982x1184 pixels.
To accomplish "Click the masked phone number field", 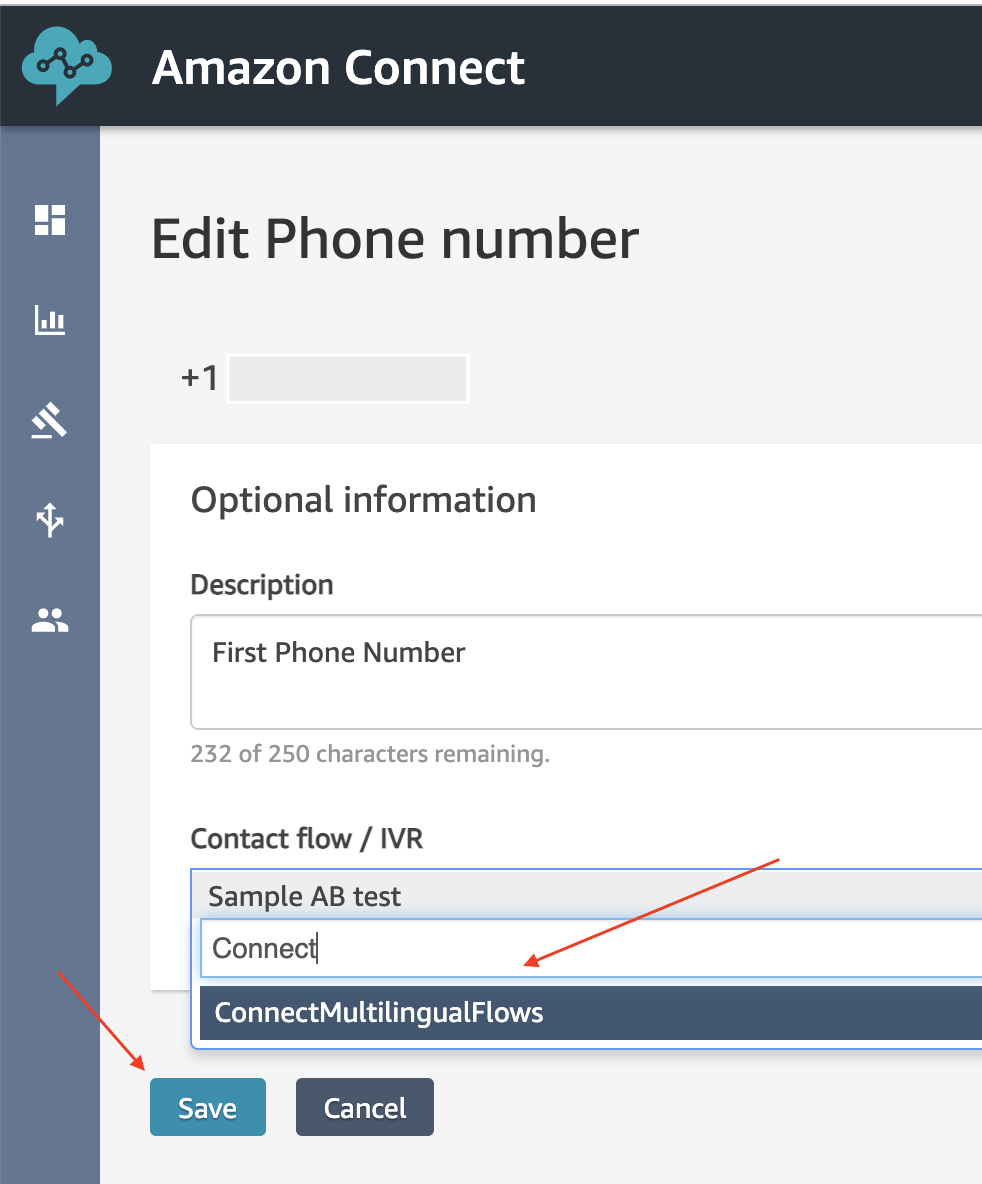I will click(x=348, y=378).
